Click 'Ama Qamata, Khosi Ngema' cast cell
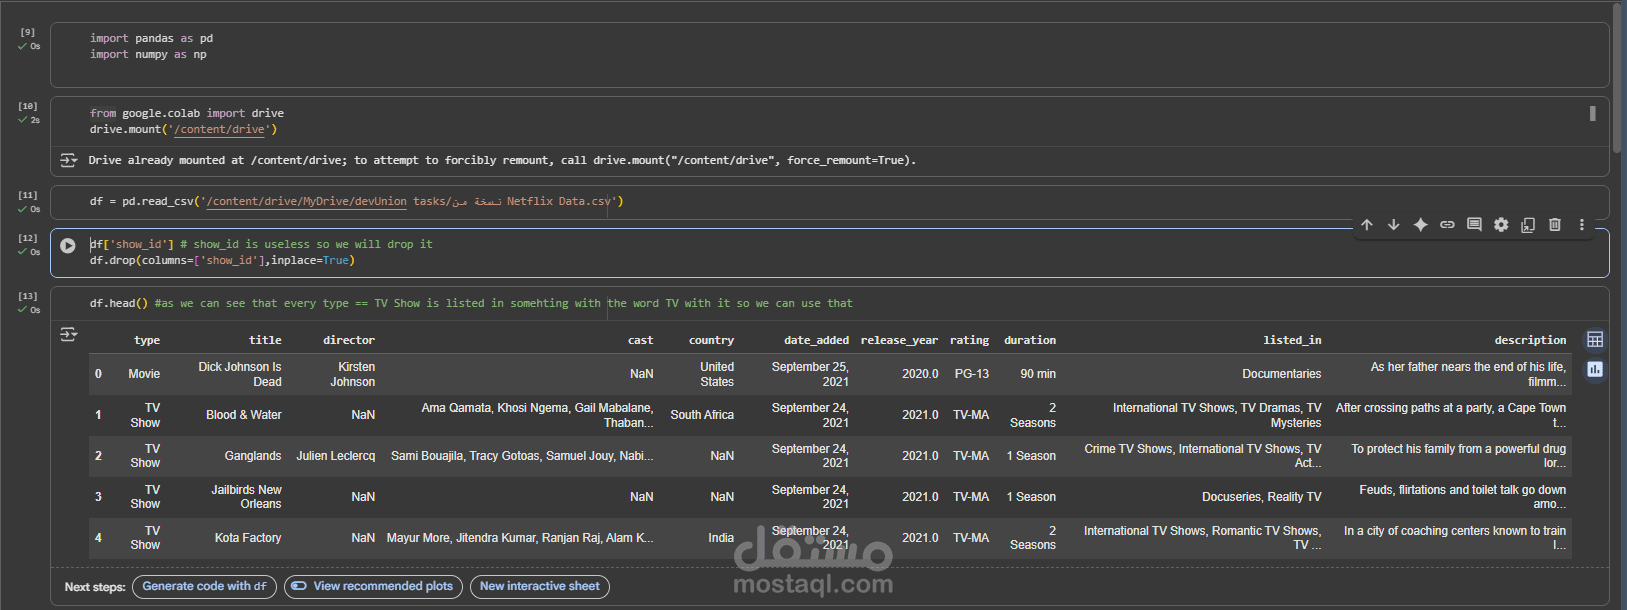This screenshot has height=610, width=1627. [537, 415]
